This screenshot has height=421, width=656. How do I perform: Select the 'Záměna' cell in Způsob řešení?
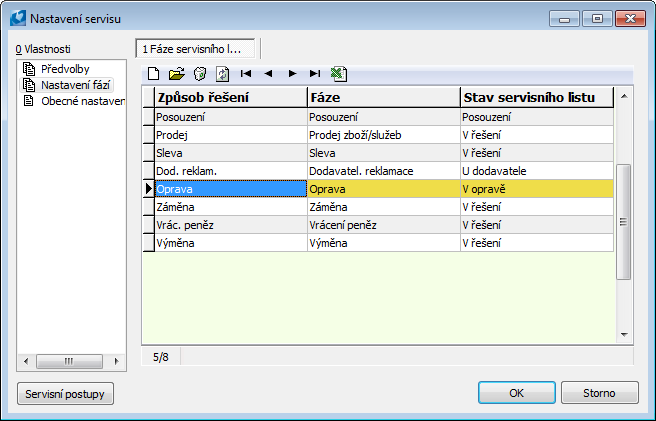231,207
